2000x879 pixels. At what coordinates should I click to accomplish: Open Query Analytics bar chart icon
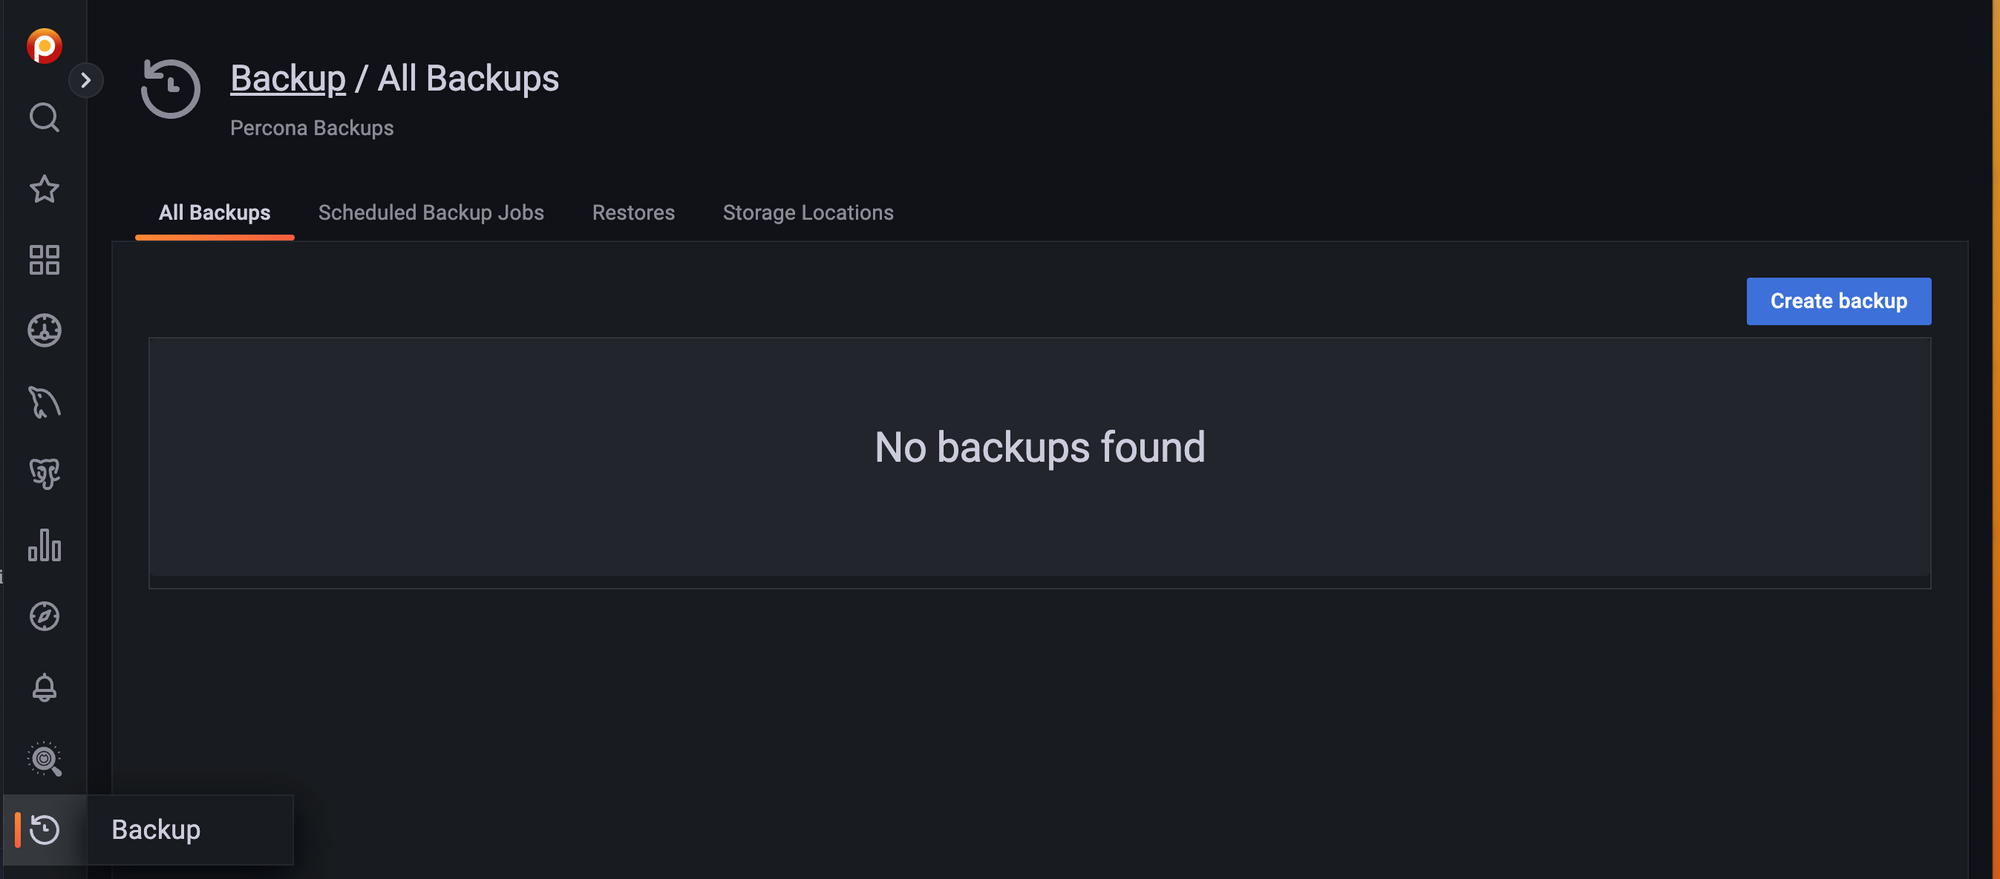click(44, 545)
